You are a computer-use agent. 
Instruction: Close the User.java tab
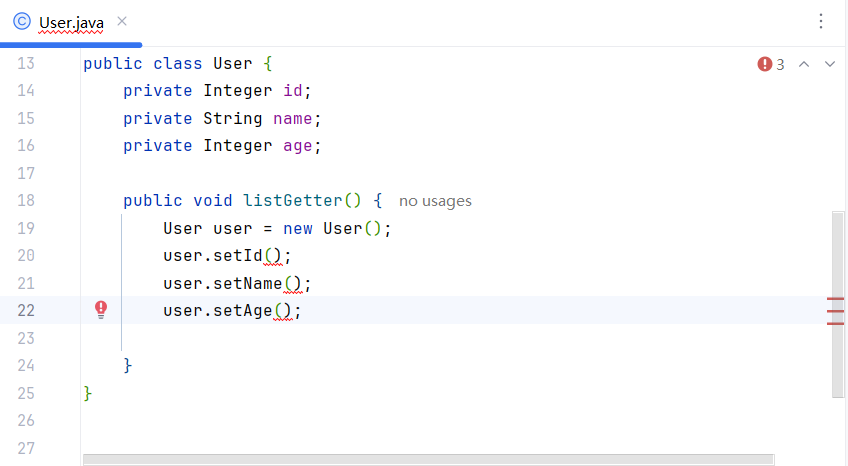(122, 21)
